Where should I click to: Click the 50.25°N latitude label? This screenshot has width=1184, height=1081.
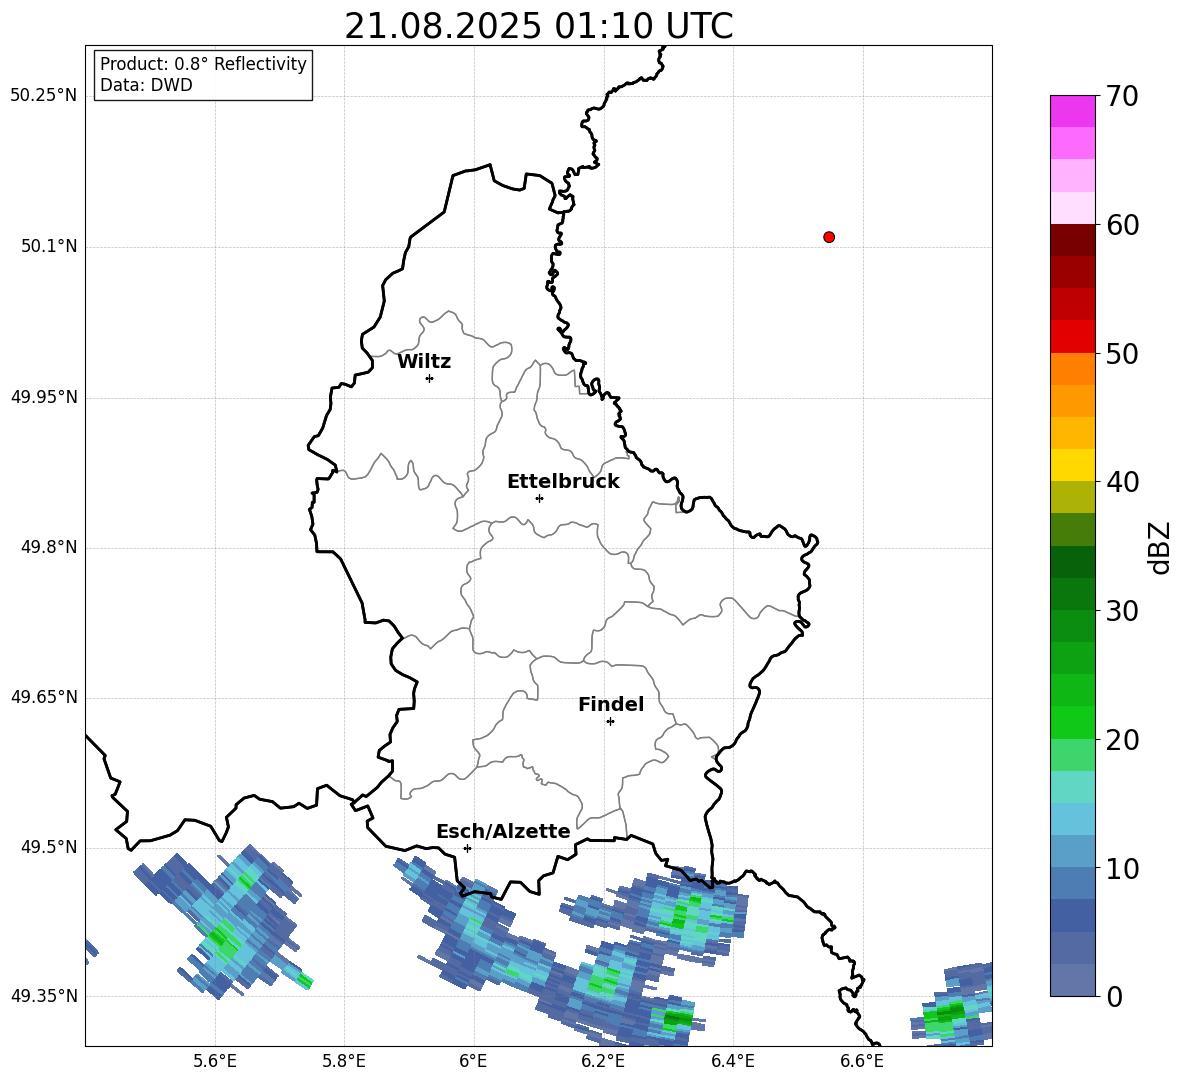44,96
